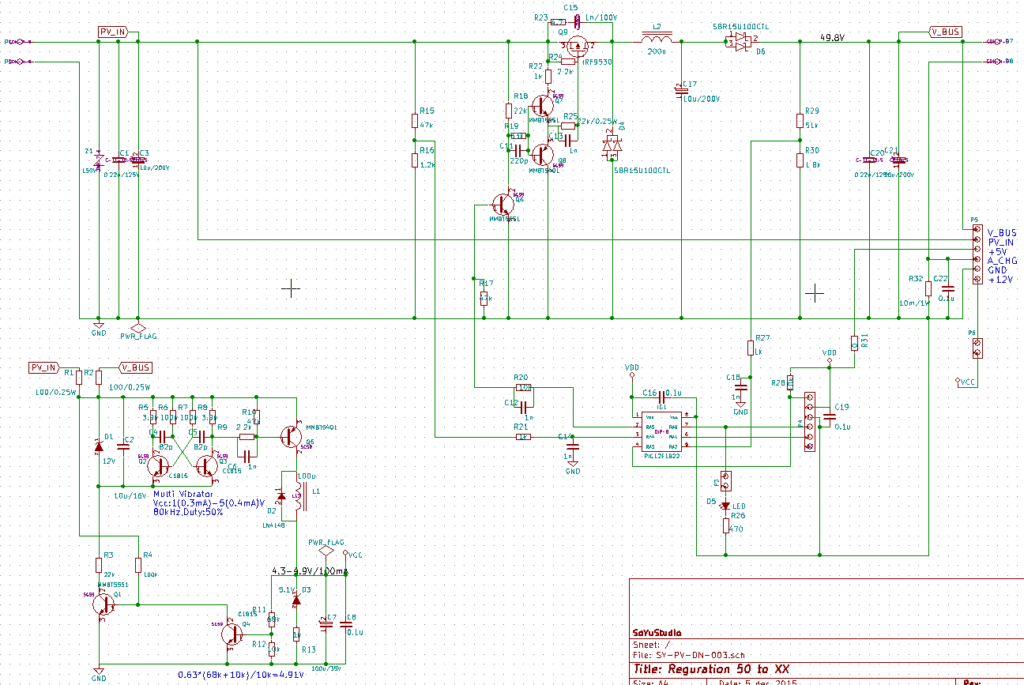Click the Z1 zener diode symbol
Screen dimensions: 1024x685
point(98,160)
